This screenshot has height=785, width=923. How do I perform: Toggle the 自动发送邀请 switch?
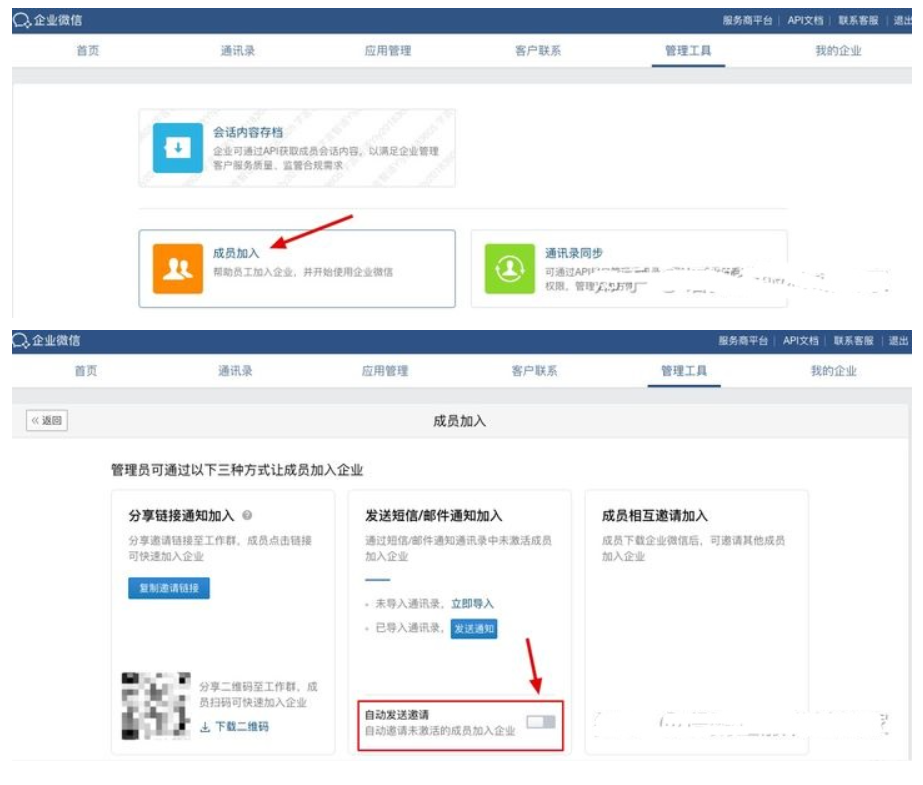pyautogui.click(x=541, y=722)
